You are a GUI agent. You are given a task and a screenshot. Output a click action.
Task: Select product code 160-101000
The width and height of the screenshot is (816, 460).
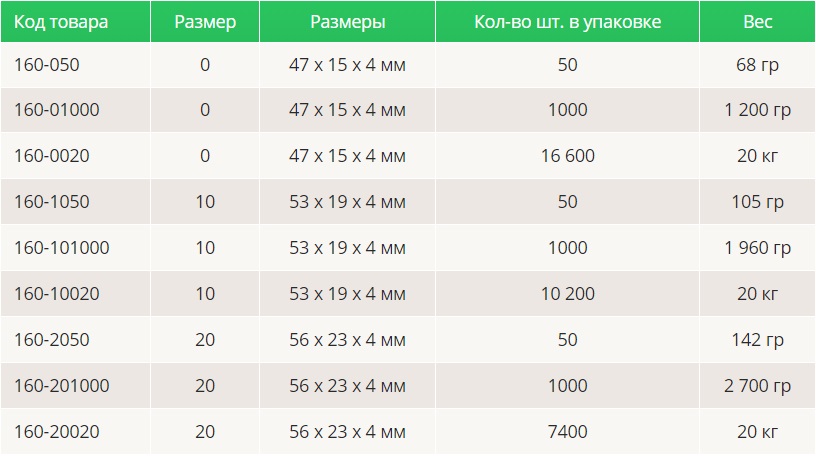coord(62,248)
